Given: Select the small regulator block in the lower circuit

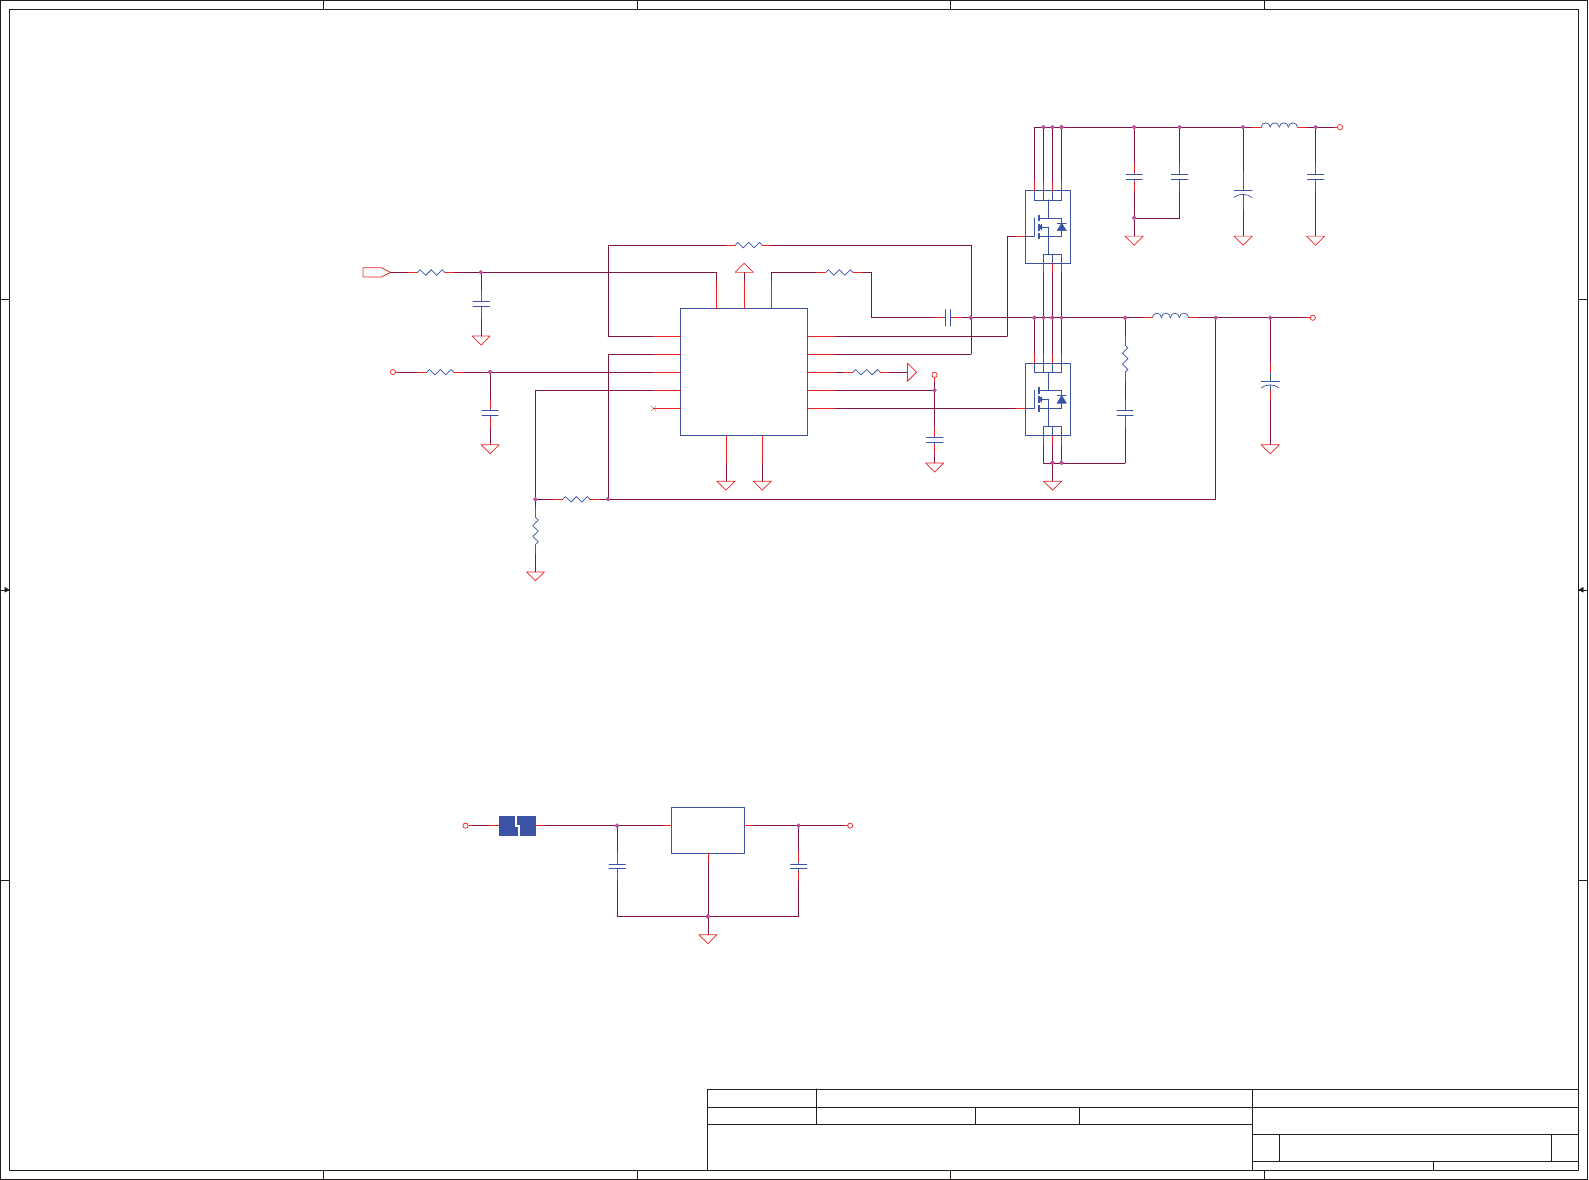Looking at the screenshot, I should [x=708, y=830].
